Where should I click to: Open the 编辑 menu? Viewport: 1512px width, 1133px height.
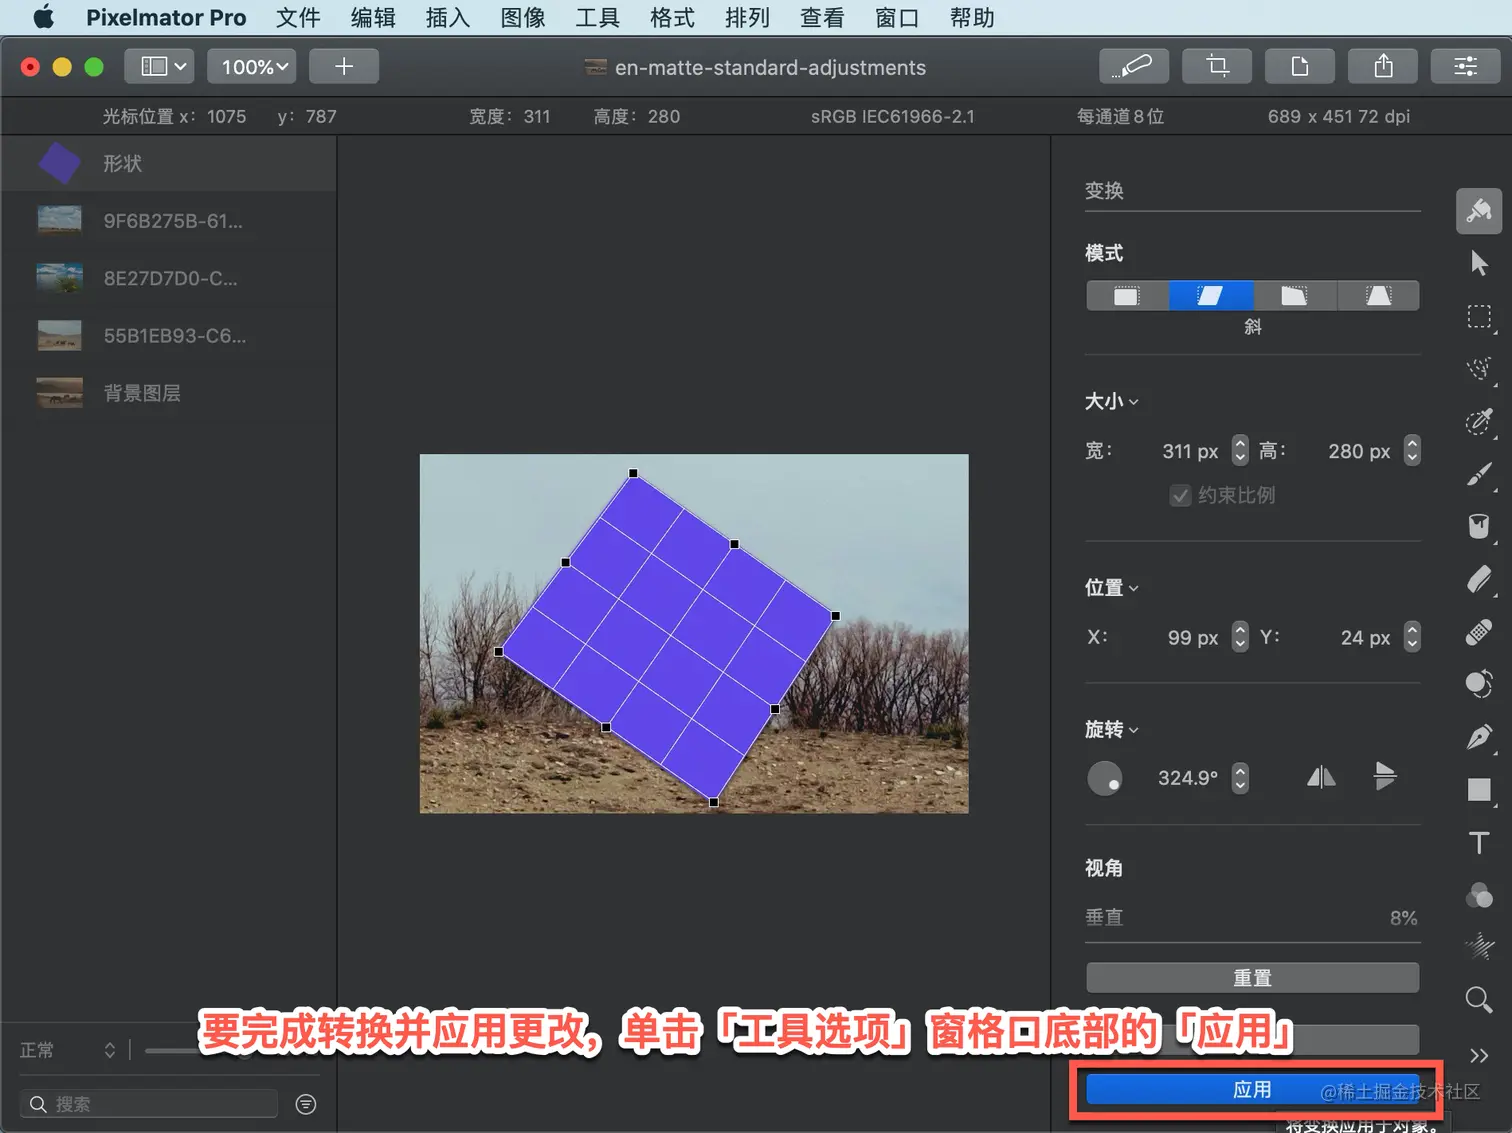(x=373, y=17)
